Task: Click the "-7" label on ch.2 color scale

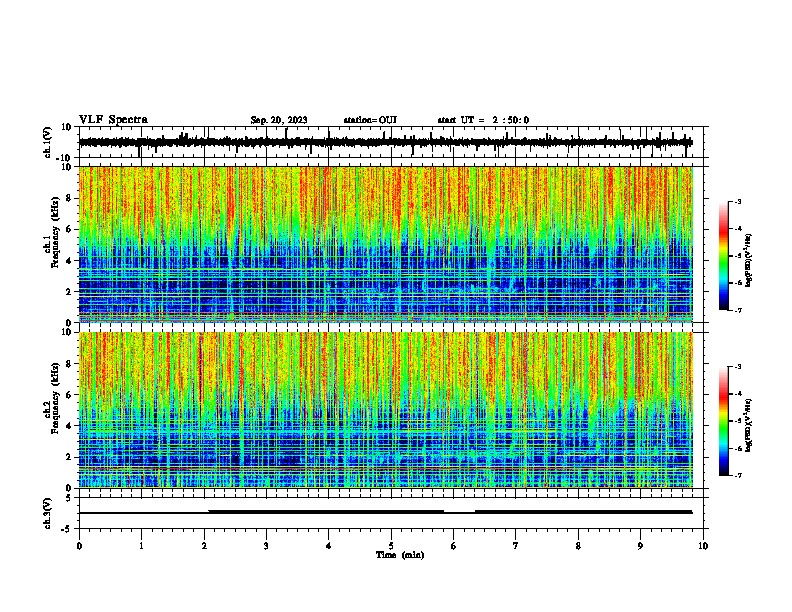Action: (x=737, y=475)
